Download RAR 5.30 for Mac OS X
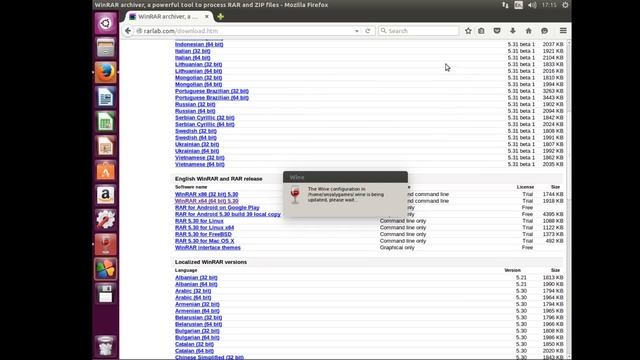 [x=204, y=241]
